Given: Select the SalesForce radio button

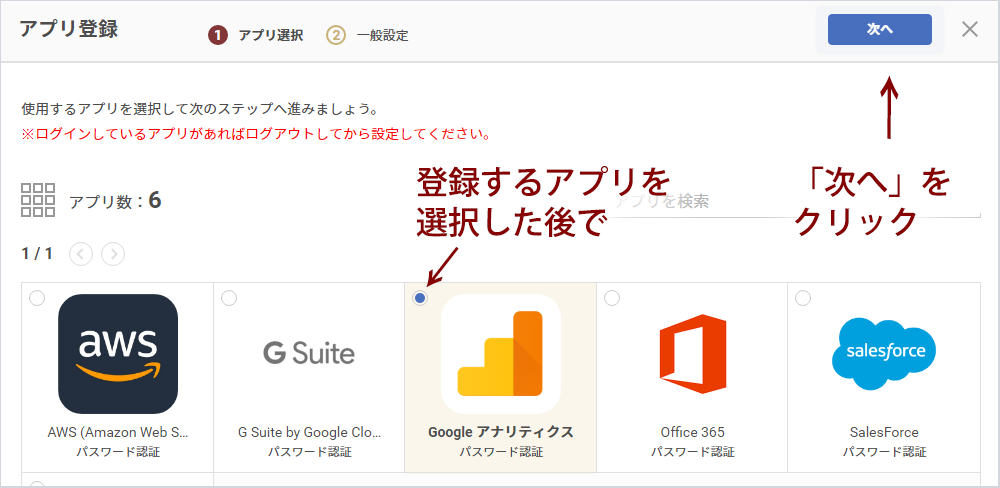Looking at the screenshot, I should tap(803, 298).
